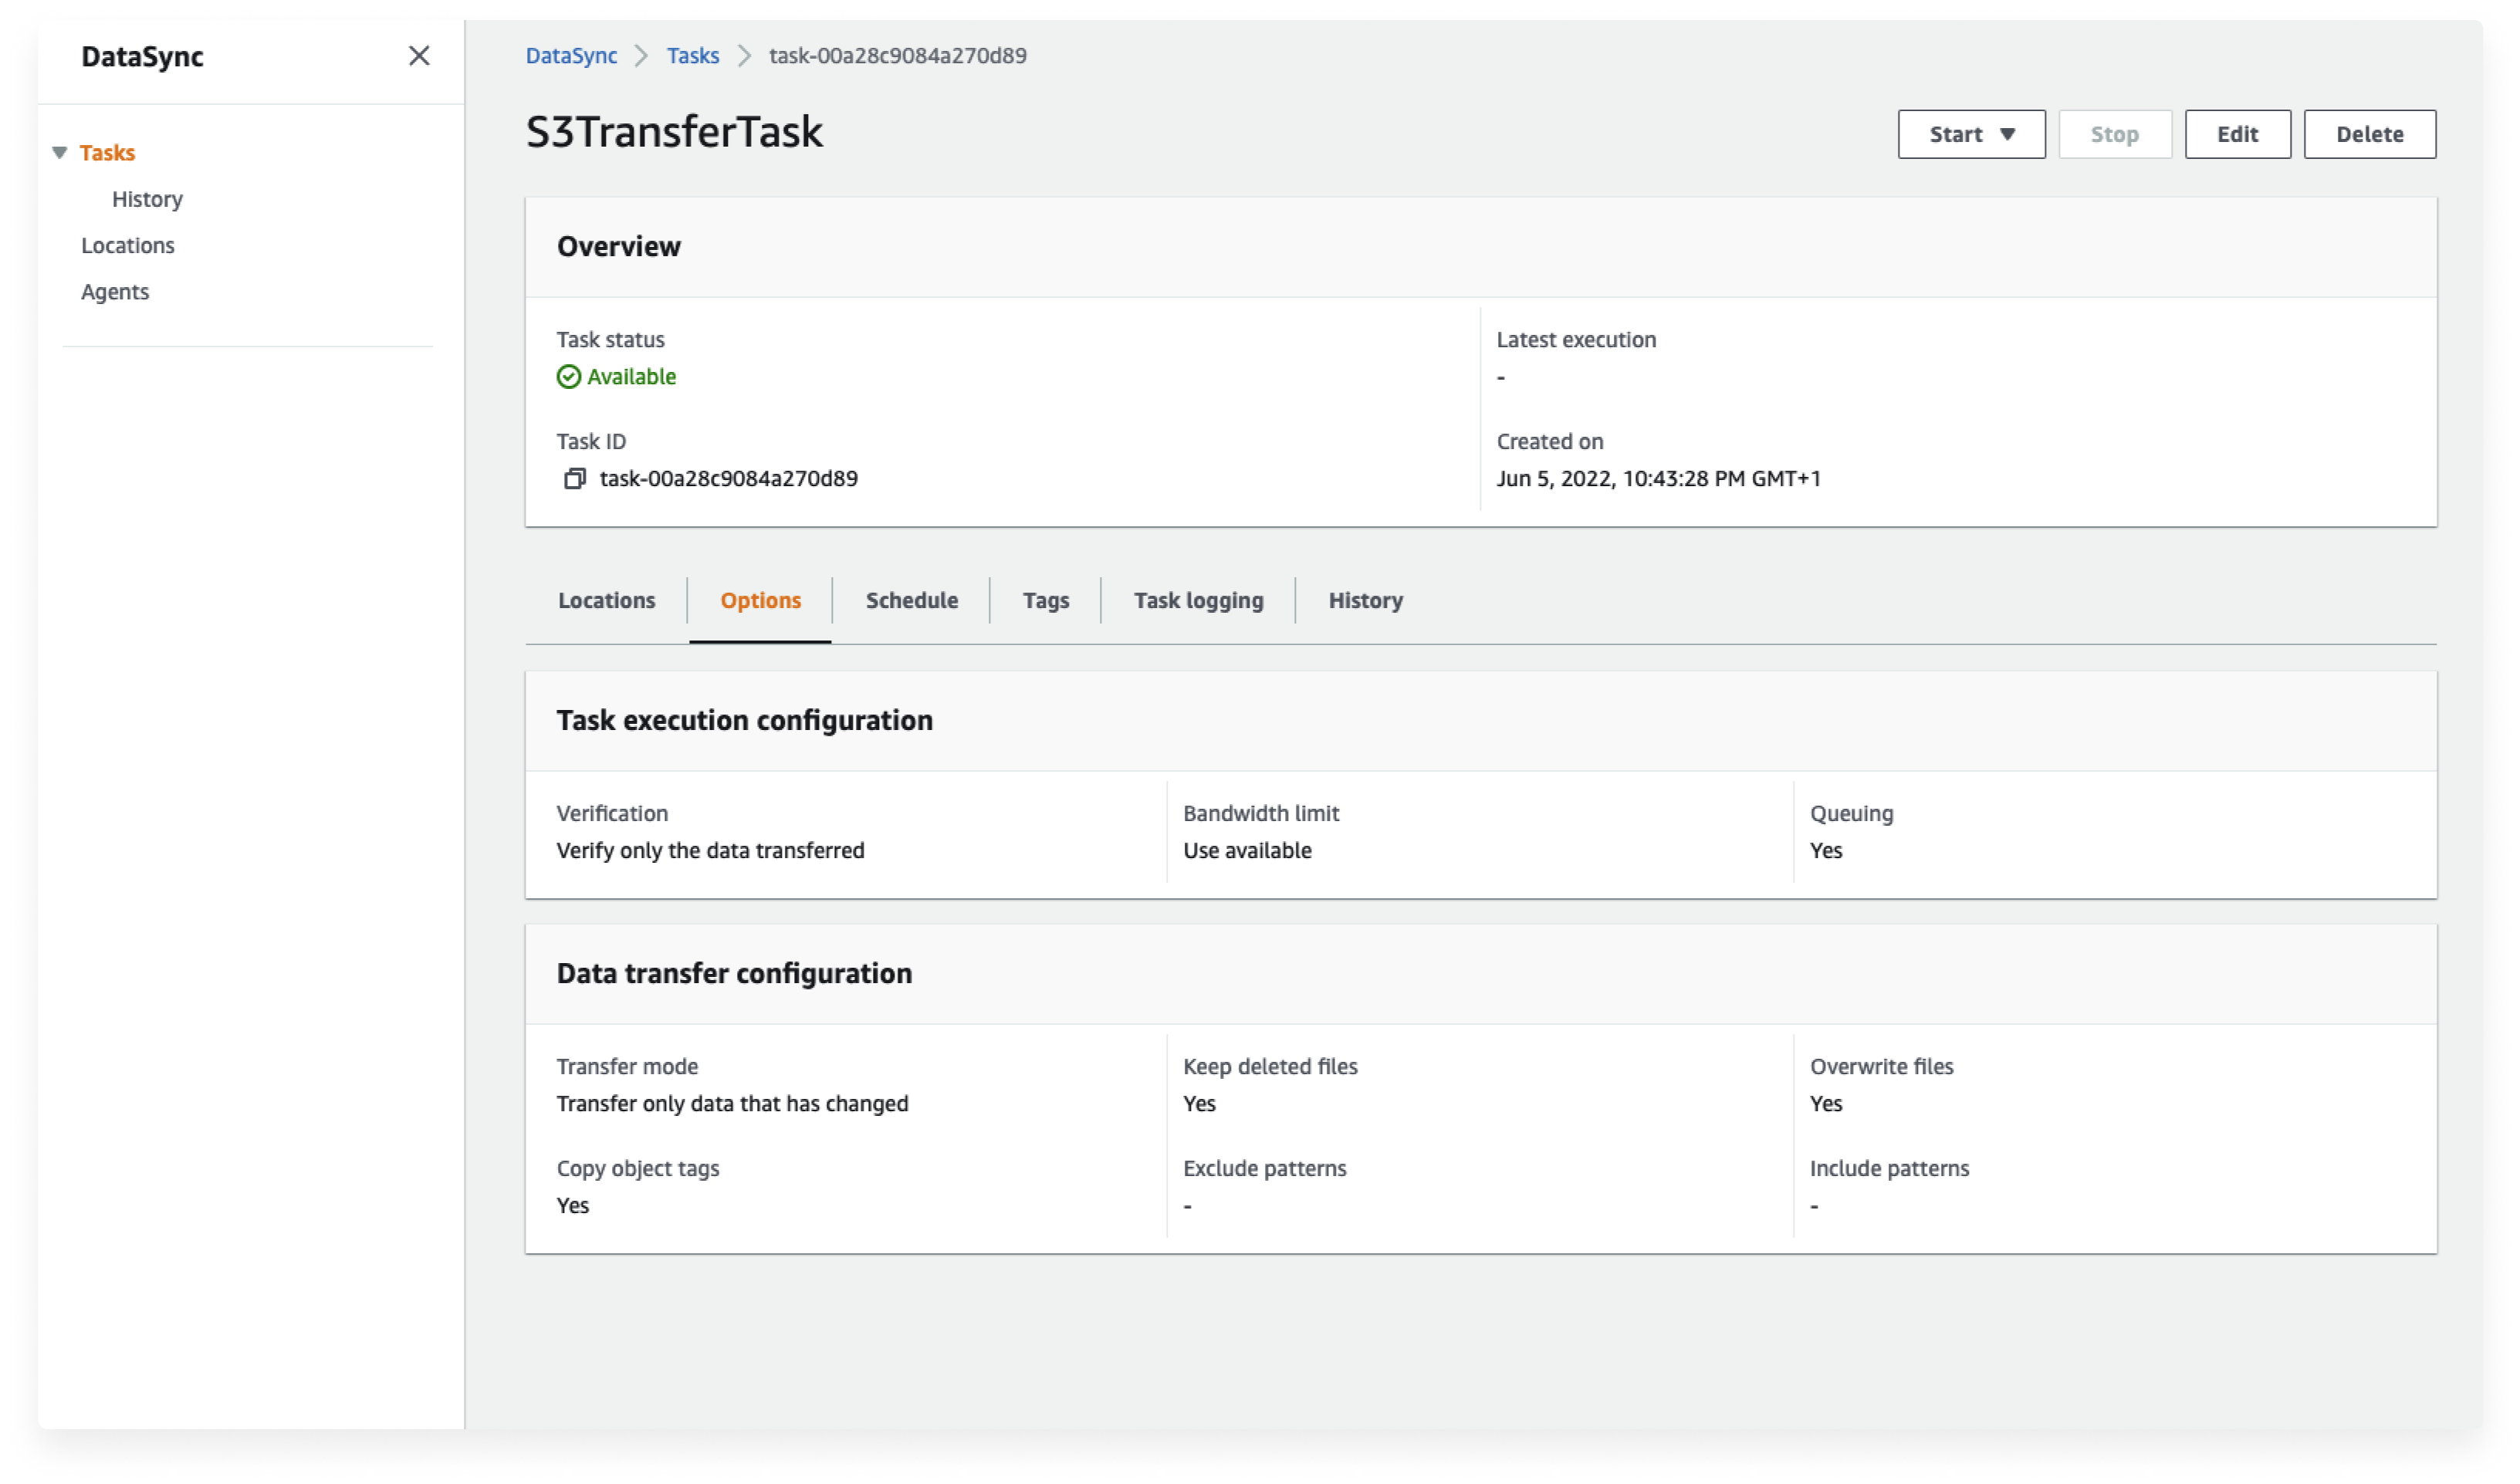Click the Edit button
Viewport: 2520px width, 1484px height.
[x=2237, y=134]
